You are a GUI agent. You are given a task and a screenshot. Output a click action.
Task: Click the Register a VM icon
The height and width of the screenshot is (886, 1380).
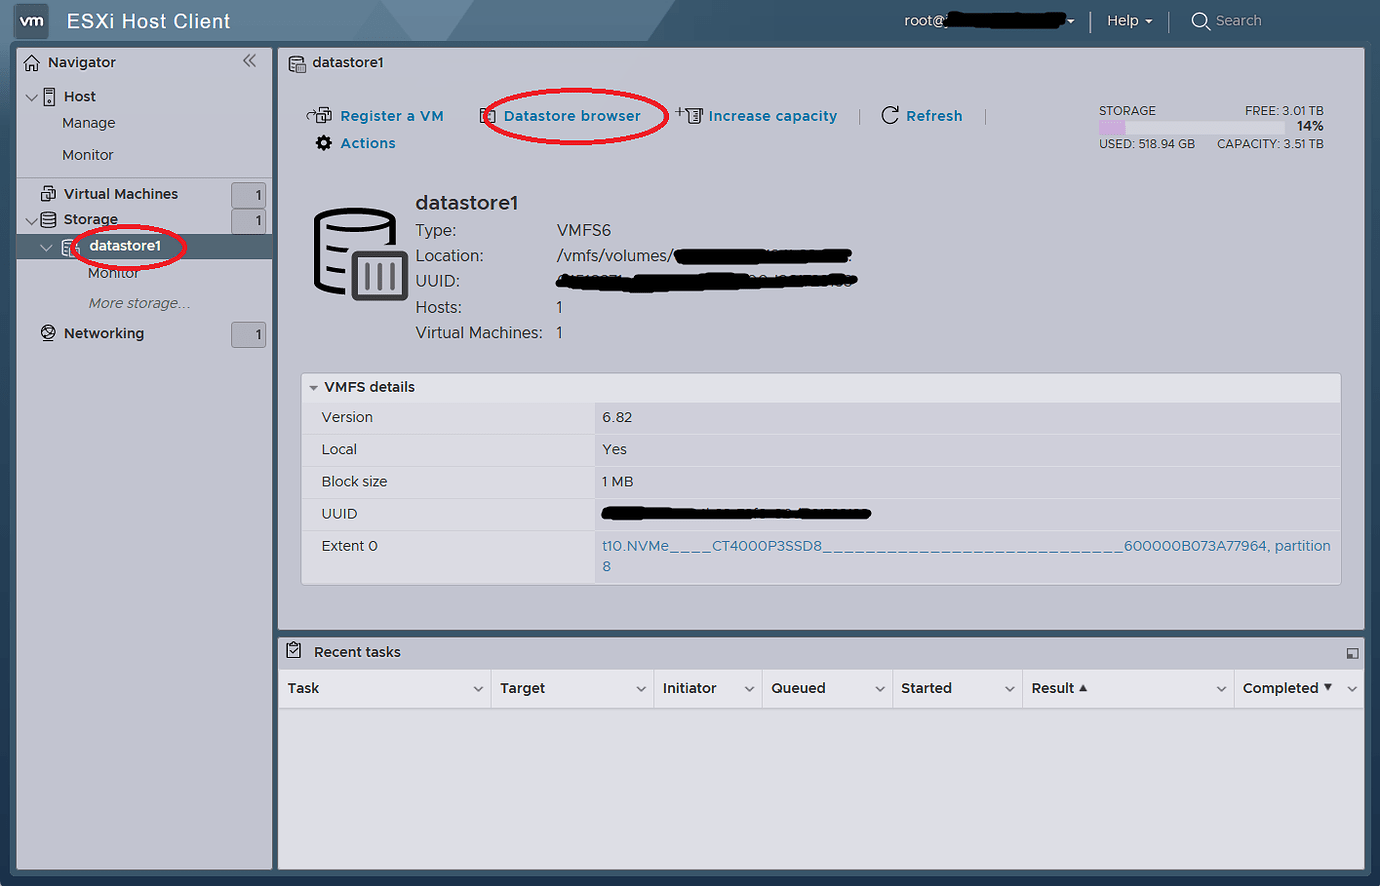point(319,115)
